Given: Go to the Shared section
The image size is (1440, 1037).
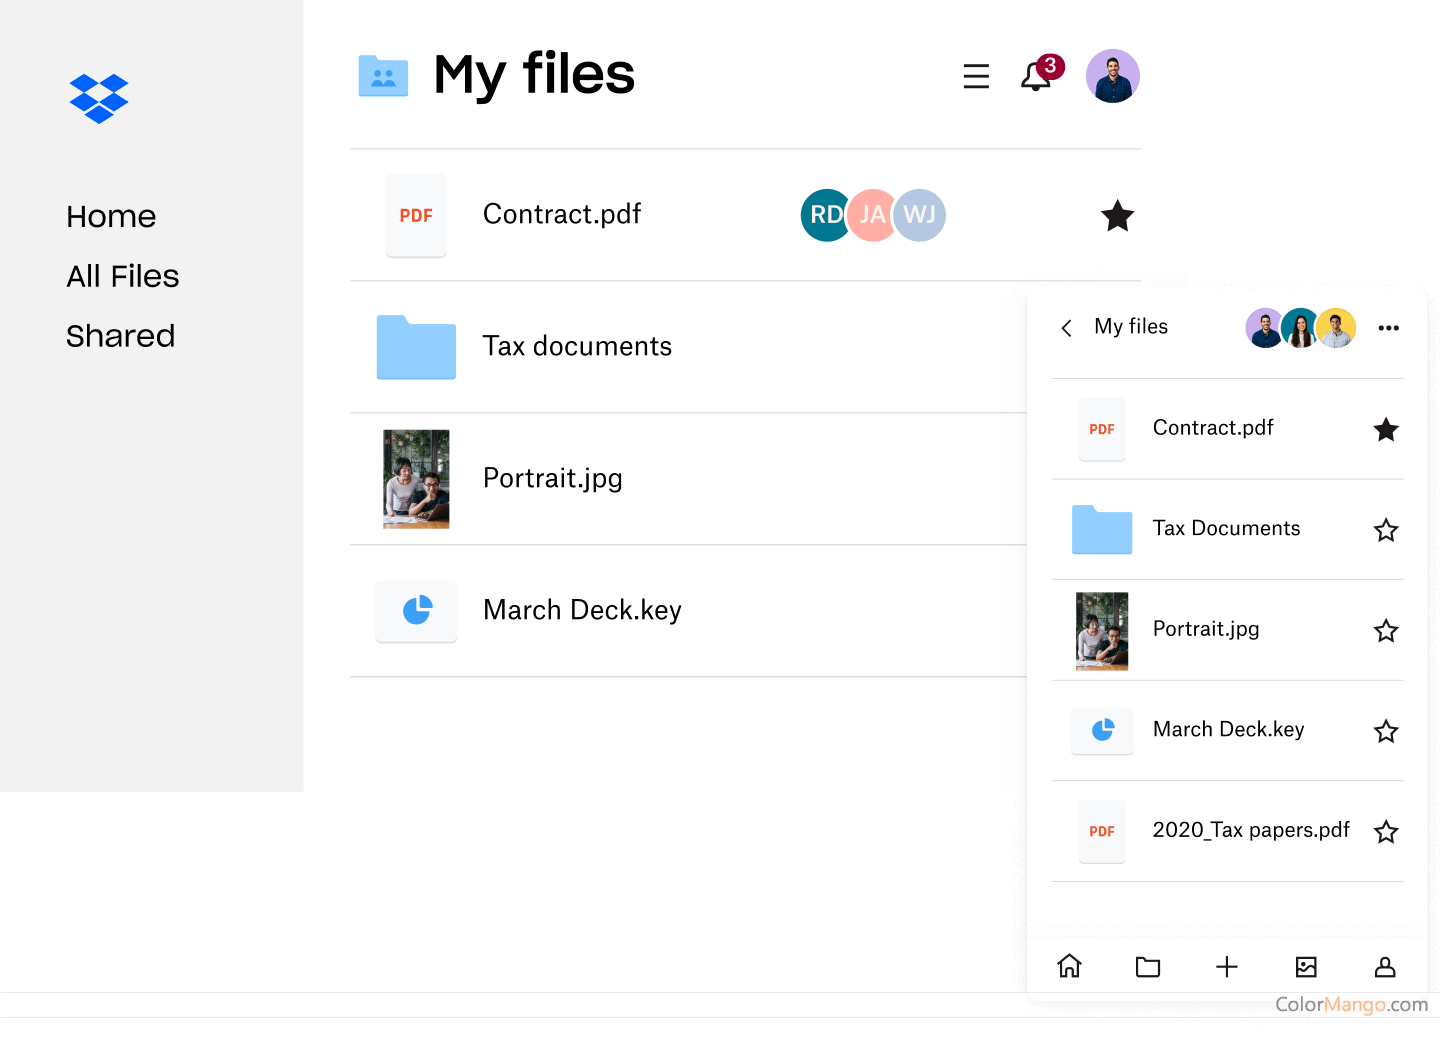Looking at the screenshot, I should coord(120,336).
